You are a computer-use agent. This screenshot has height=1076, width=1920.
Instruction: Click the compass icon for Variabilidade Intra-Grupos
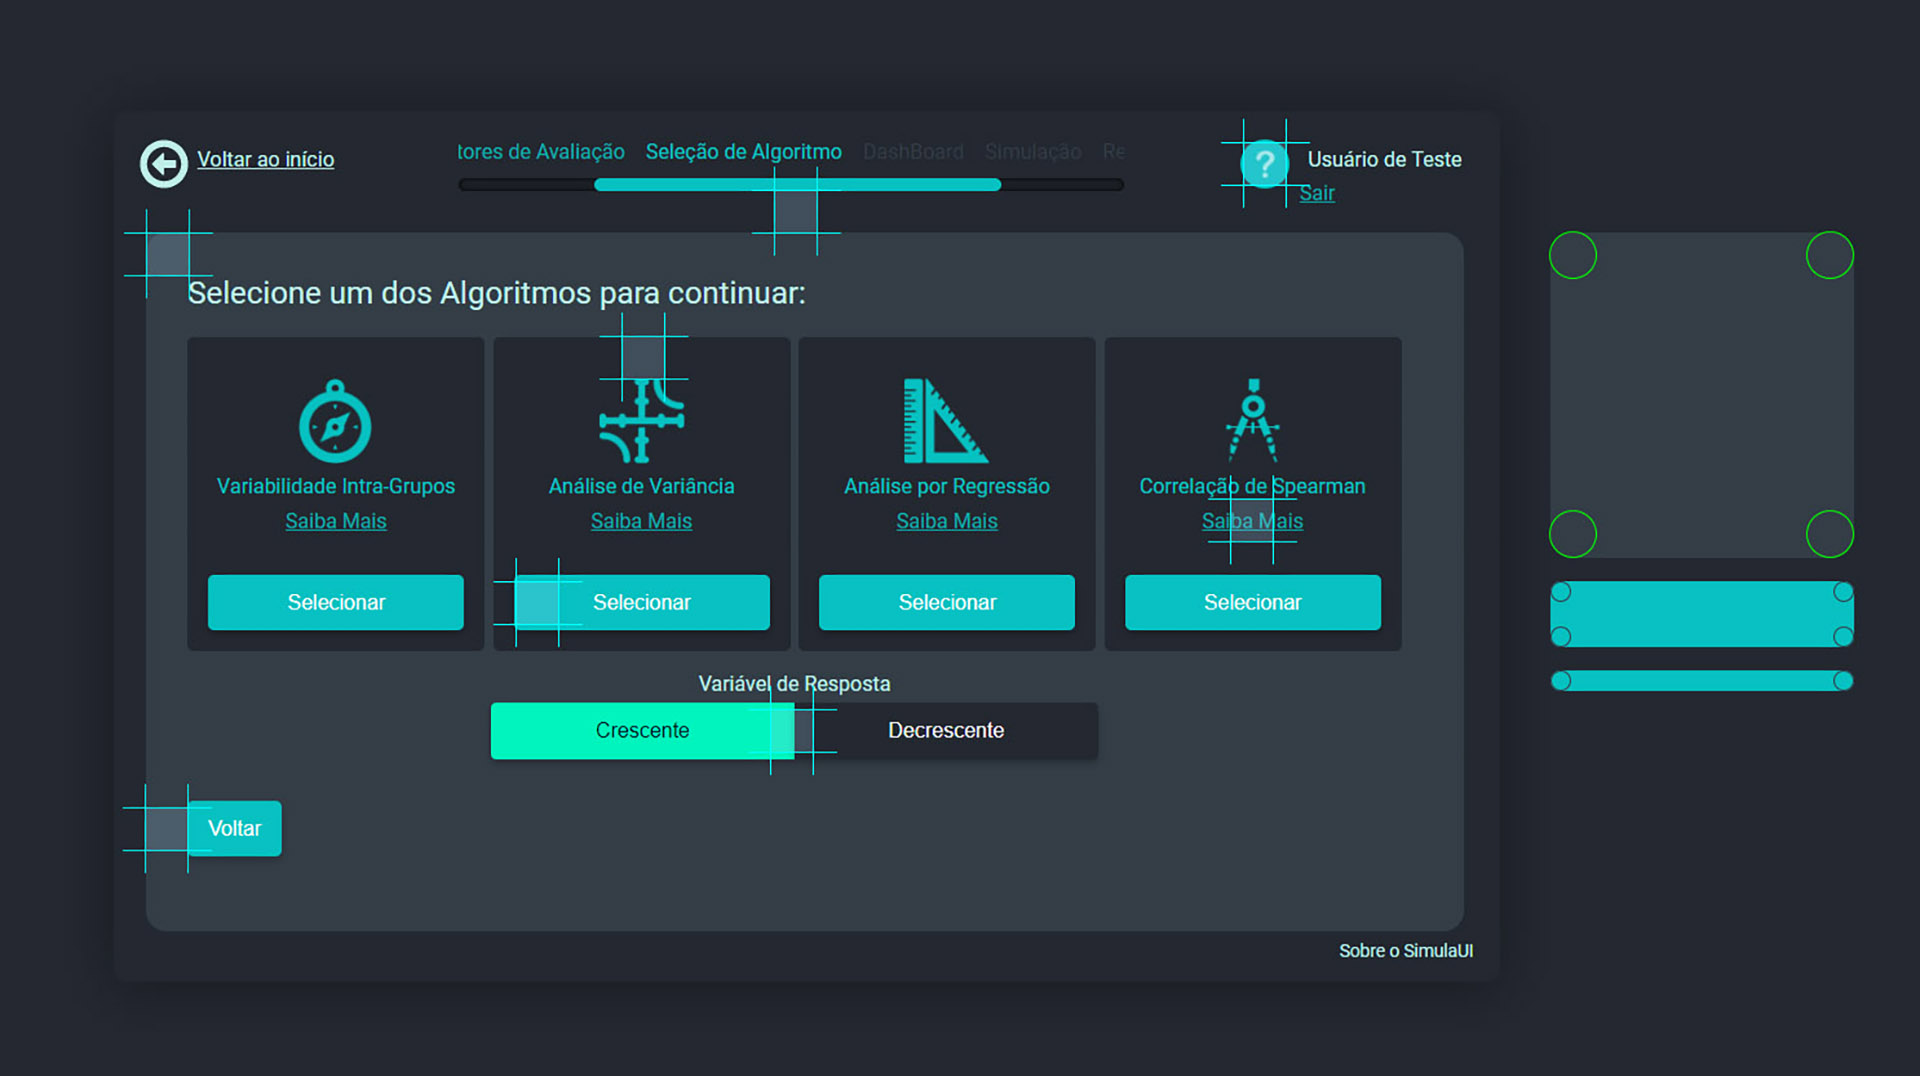tap(335, 421)
